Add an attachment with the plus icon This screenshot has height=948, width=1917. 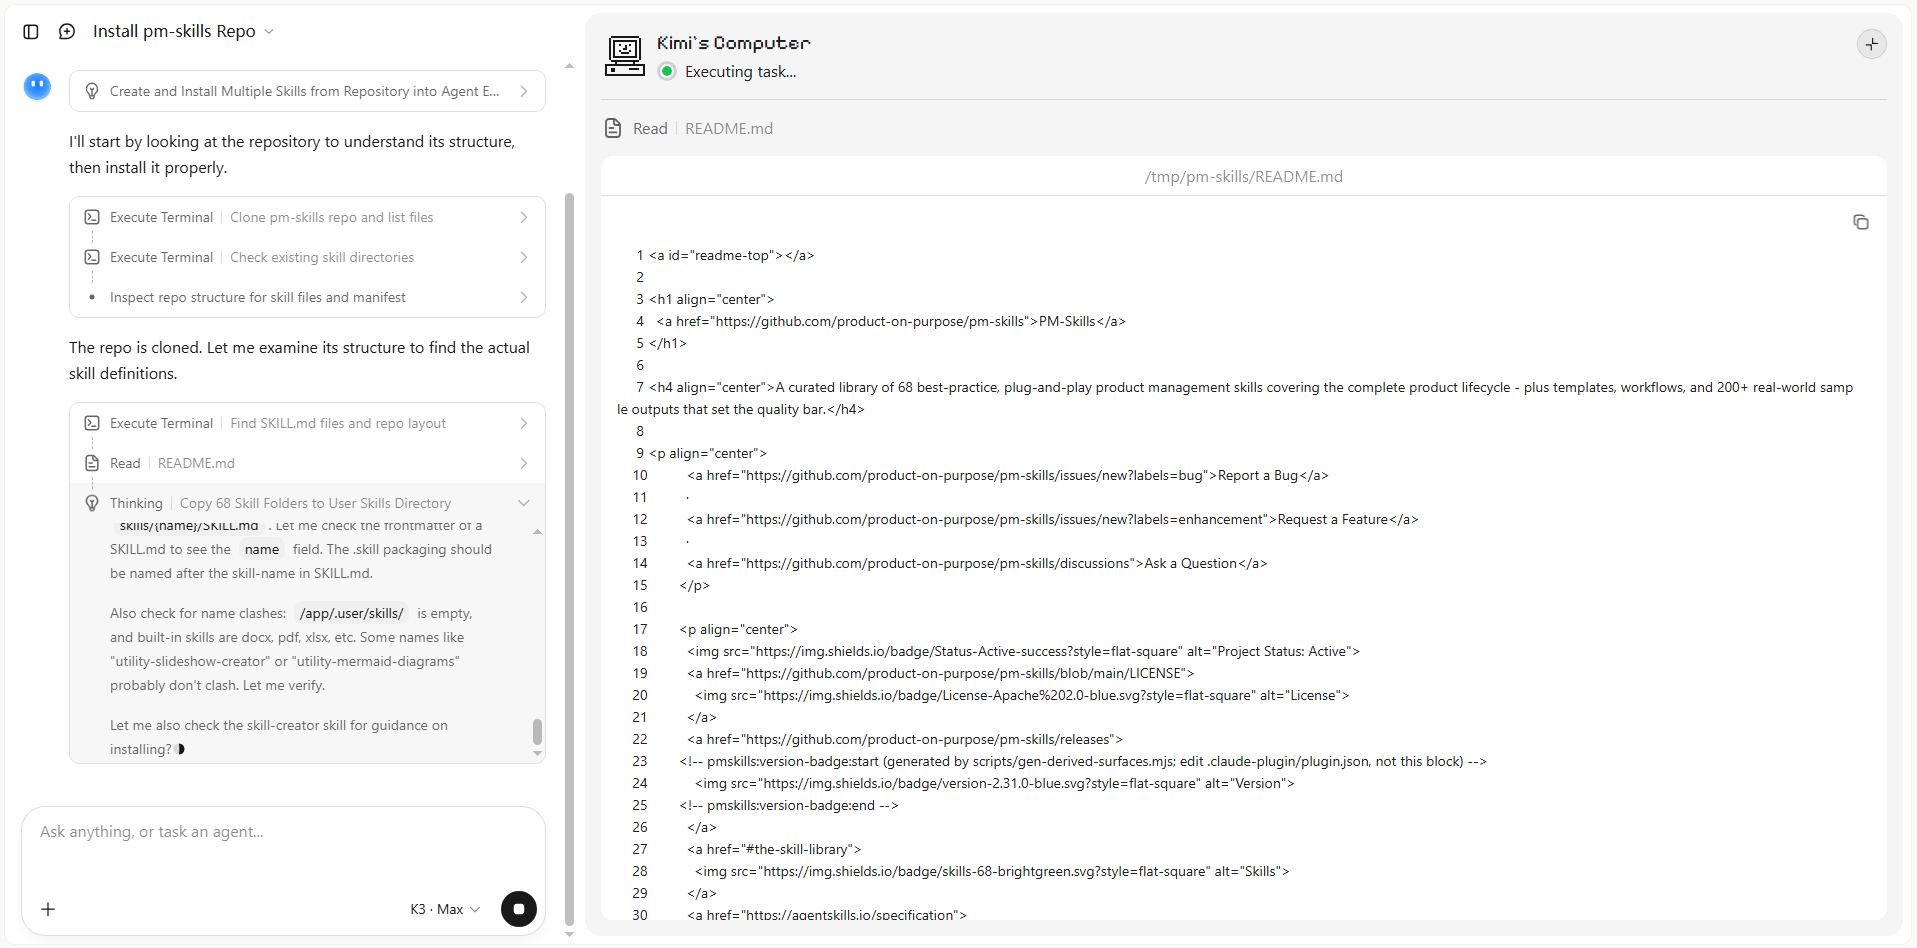(48, 909)
